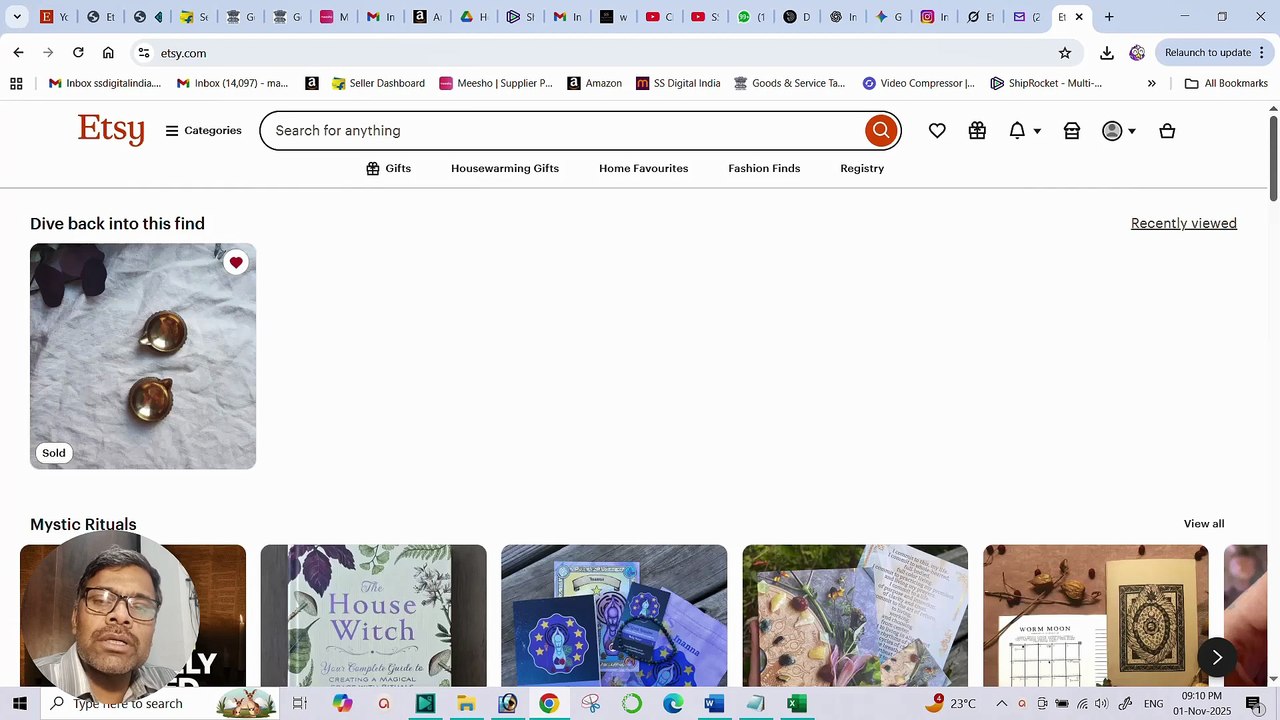1280x720 pixels.
Task: Click the Etsy search input field
Action: tap(562, 131)
